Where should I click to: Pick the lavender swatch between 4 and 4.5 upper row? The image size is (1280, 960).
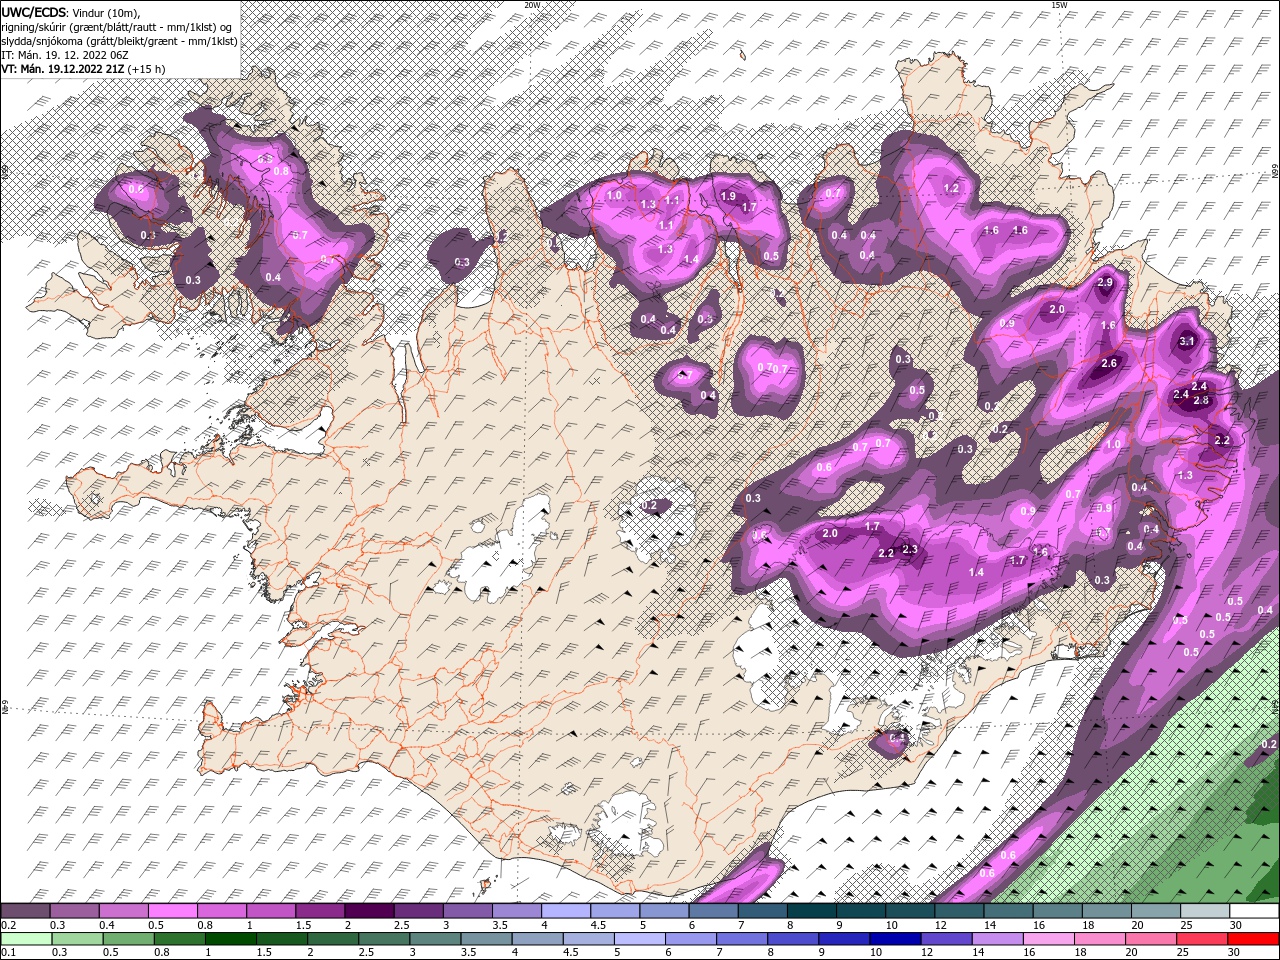pyautogui.click(x=566, y=911)
